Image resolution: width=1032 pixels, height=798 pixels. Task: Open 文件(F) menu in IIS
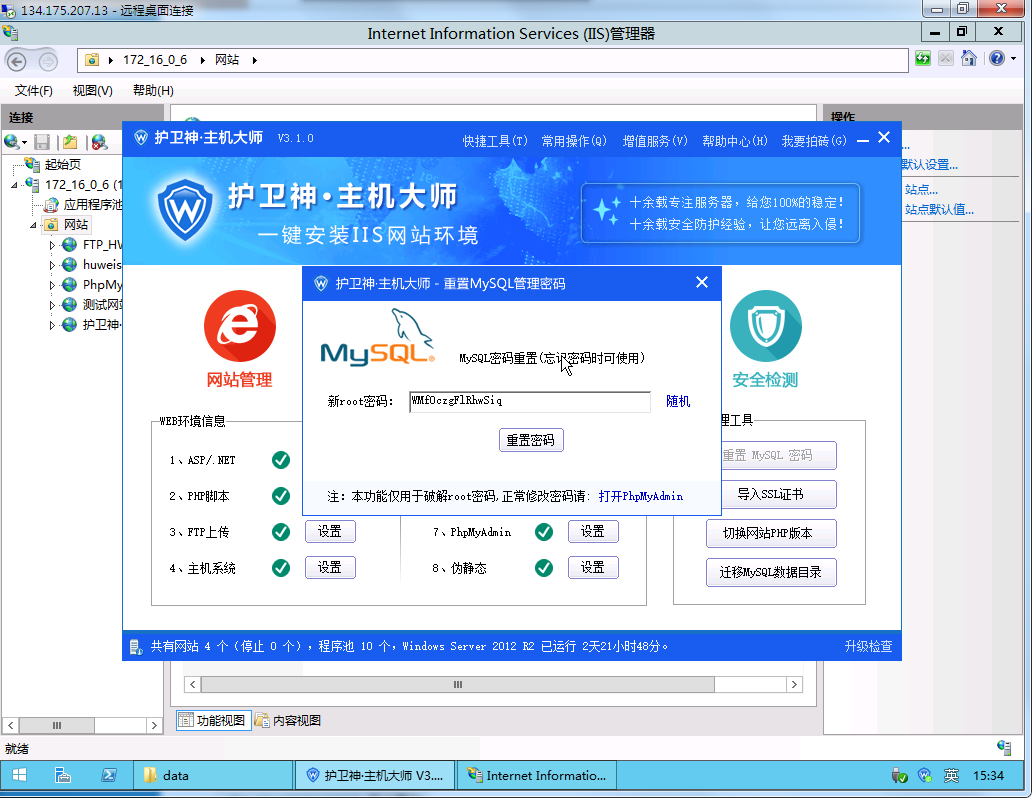click(34, 90)
